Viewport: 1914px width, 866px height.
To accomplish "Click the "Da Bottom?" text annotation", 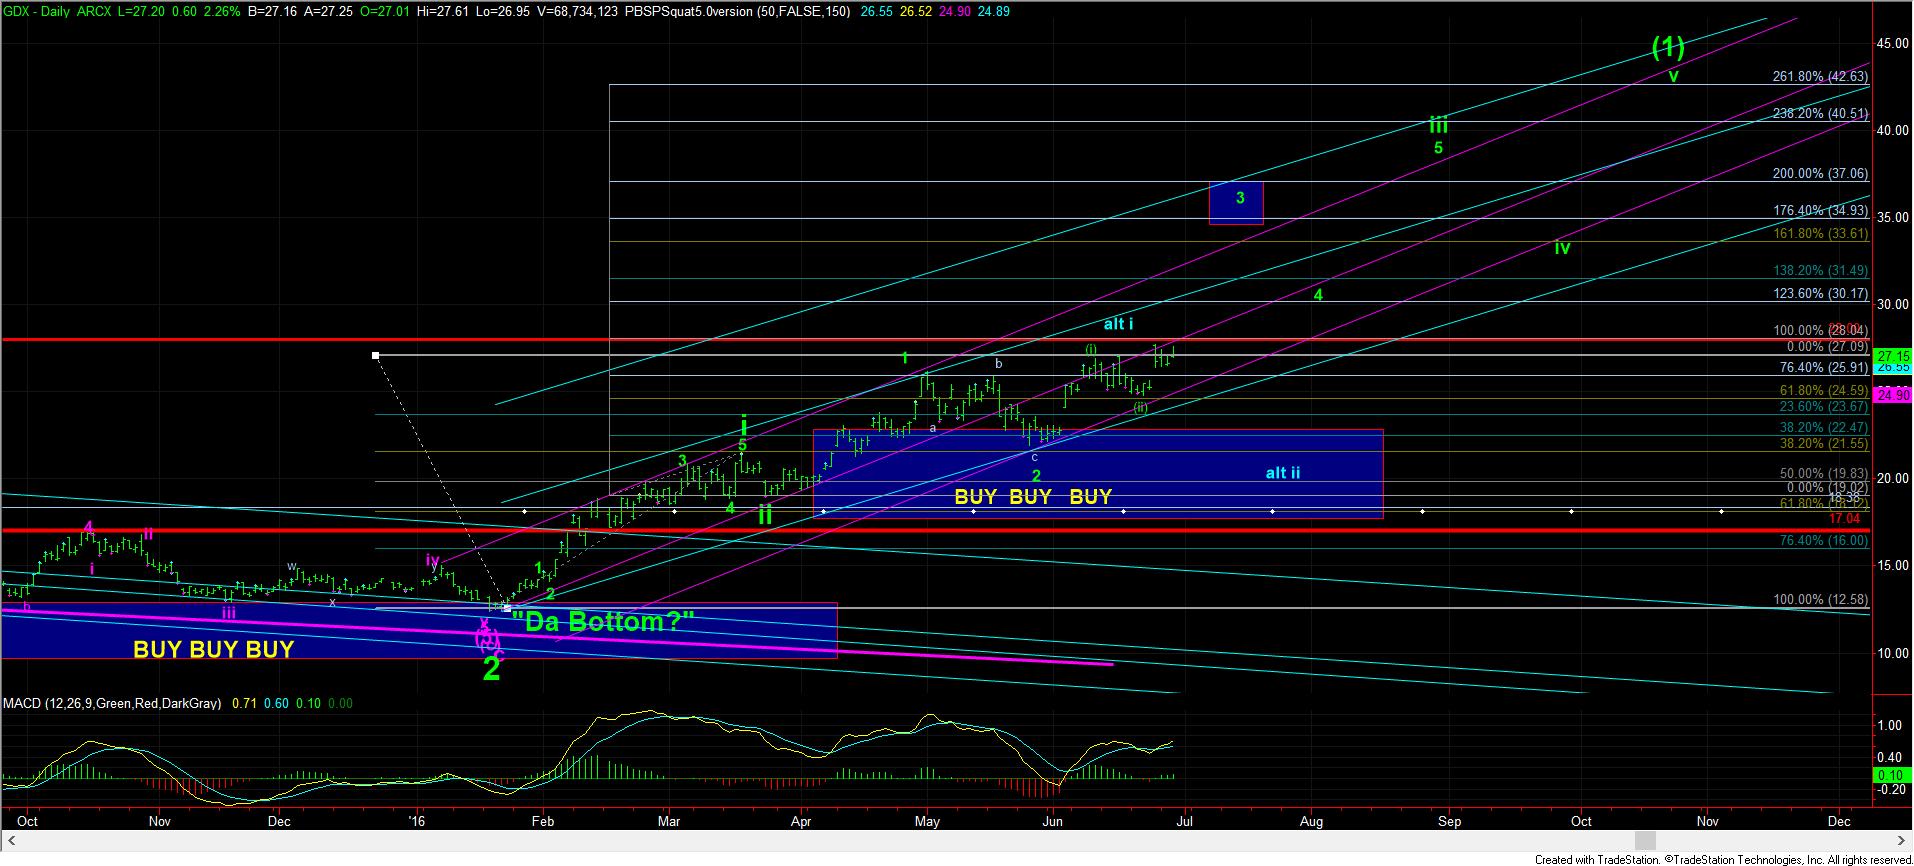I will [x=603, y=622].
